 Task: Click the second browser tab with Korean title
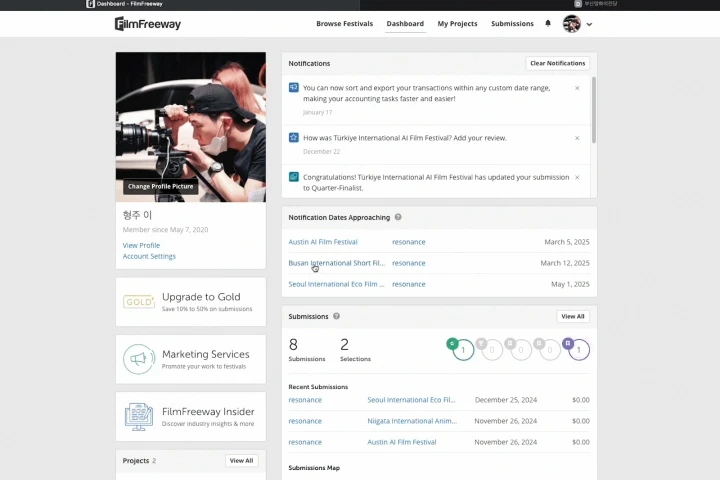(596, 4)
